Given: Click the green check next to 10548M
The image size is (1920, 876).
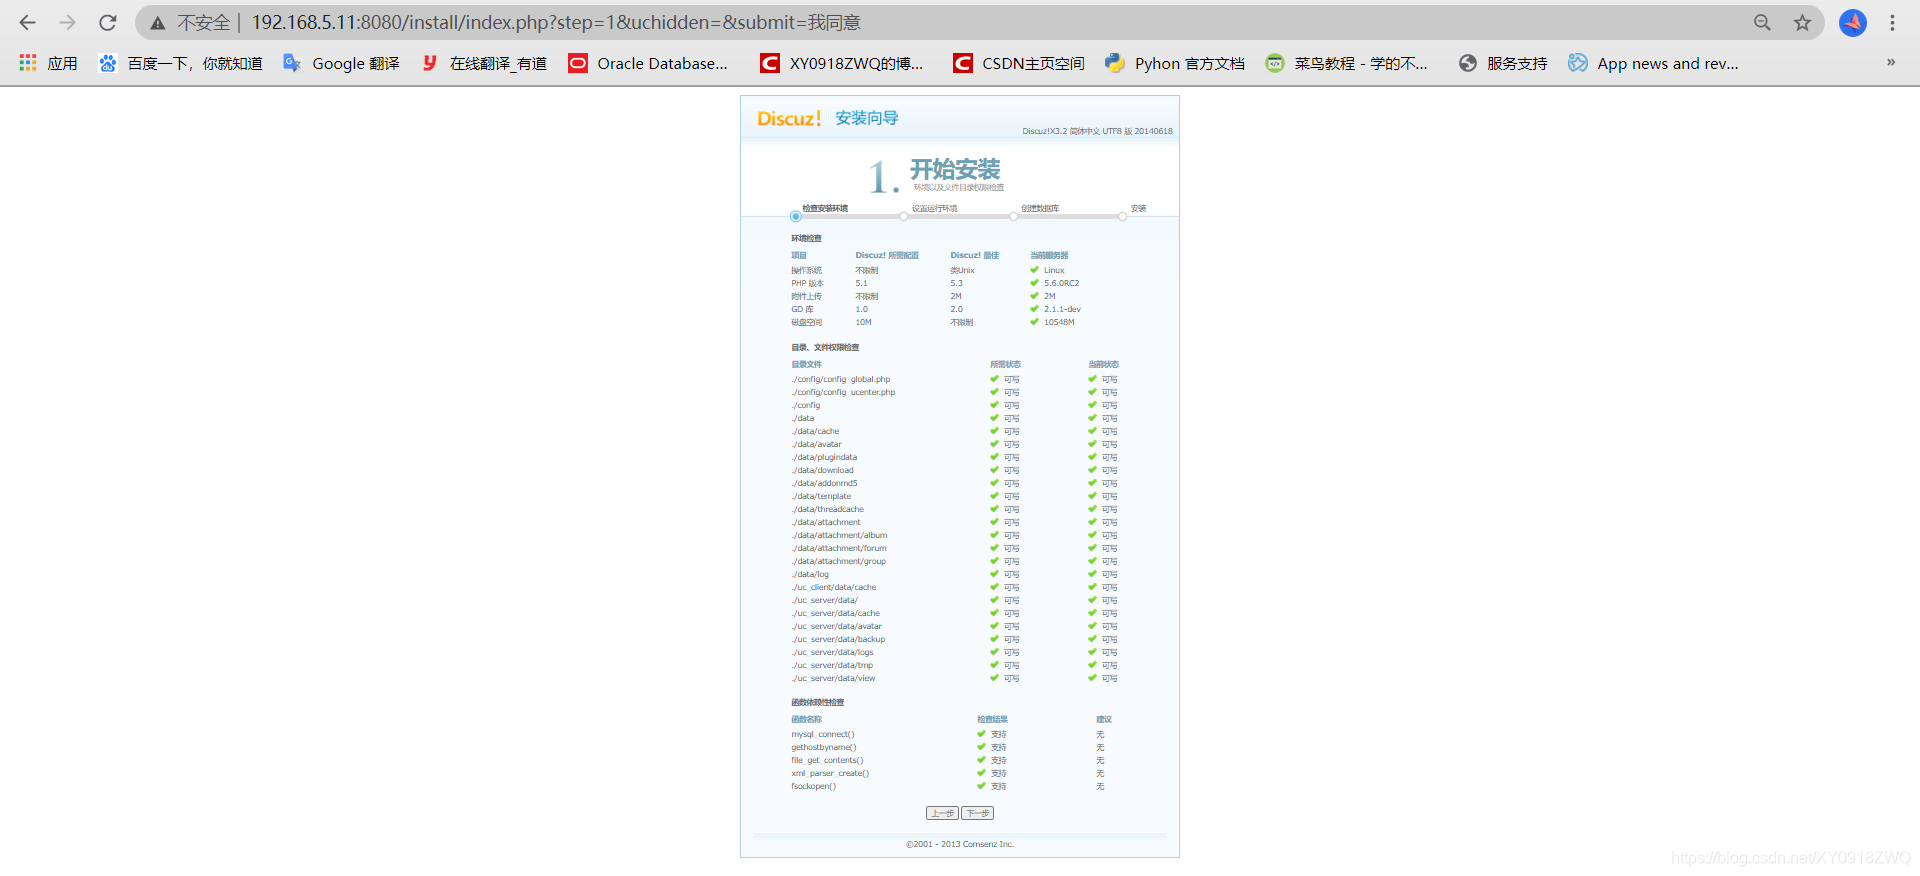Looking at the screenshot, I should pos(1034,322).
